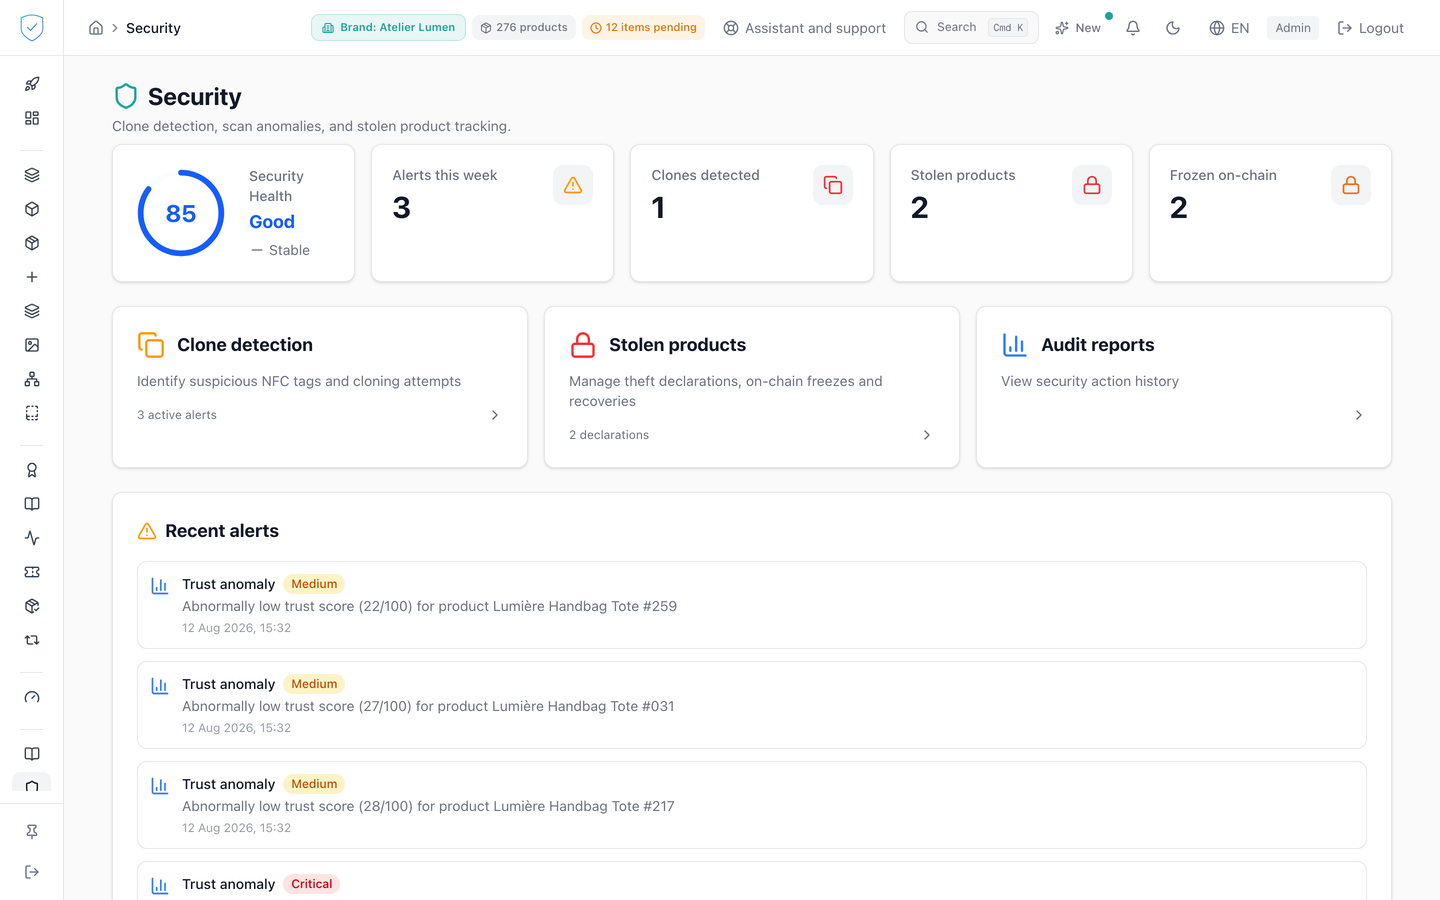Screen dimensions: 1440x900
Task: Open the rocket icon in the sidebar
Action: [32, 84]
